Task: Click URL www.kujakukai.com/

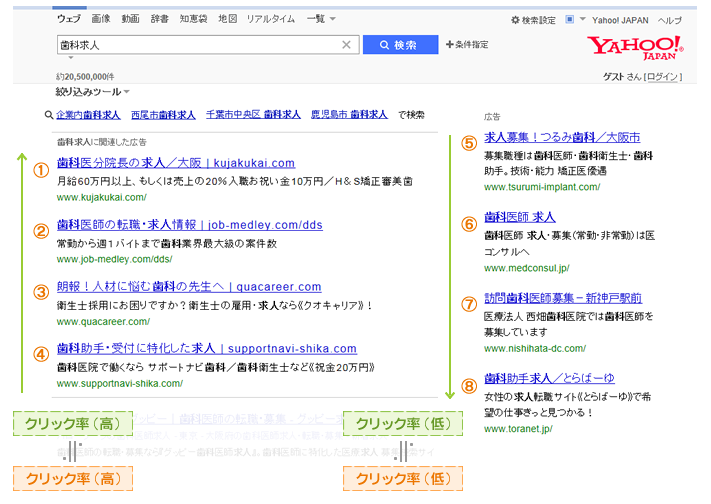Action: coord(102,197)
